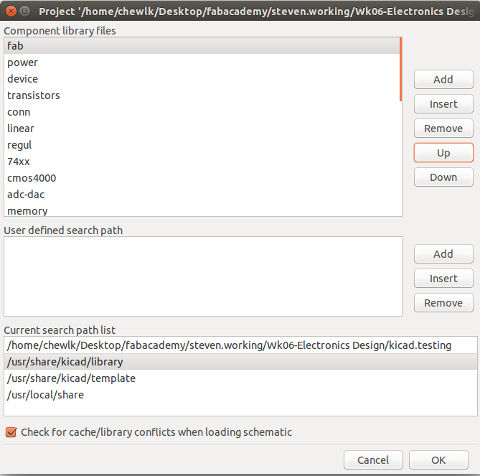
Task: Click Remove for component library files
Action: pyautogui.click(x=443, y=128)
